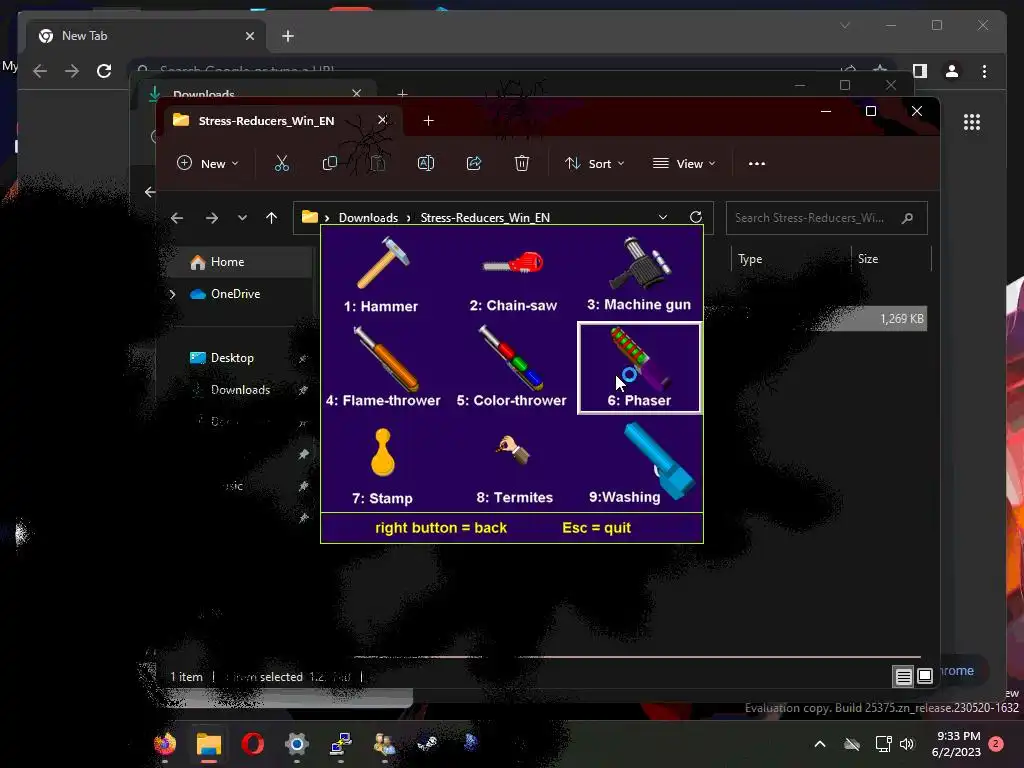The image size is (1024, 768).
Task: Select the Chain-saw tool
Action: coord(513,278)
